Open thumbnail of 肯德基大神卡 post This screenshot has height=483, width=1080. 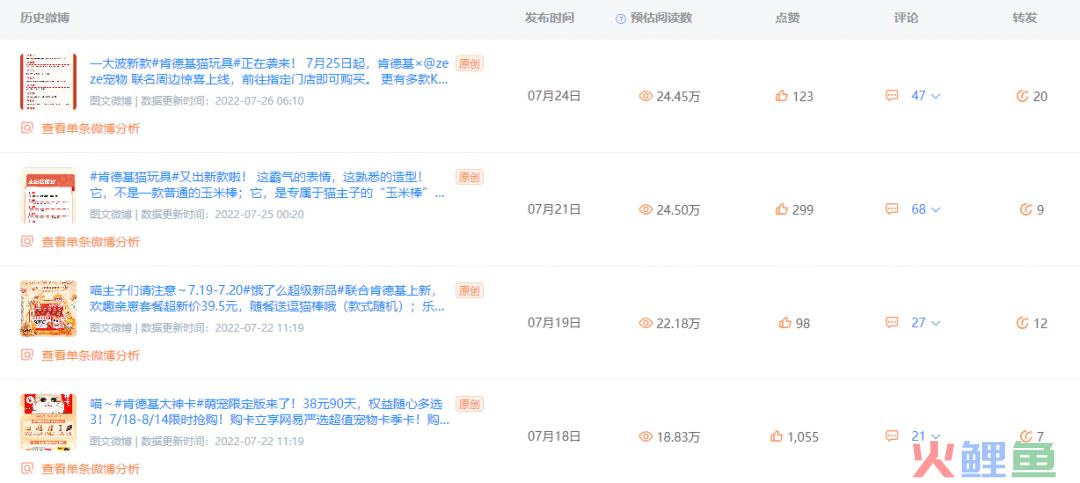[x=48, y=421]
